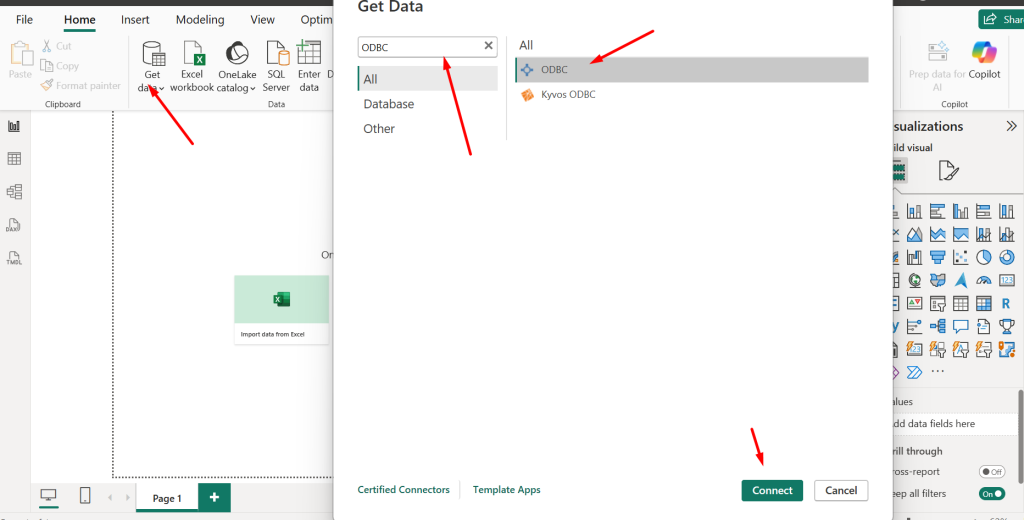Open the OneLake catalog
The image size is (1024, 520).
point(236,66)
